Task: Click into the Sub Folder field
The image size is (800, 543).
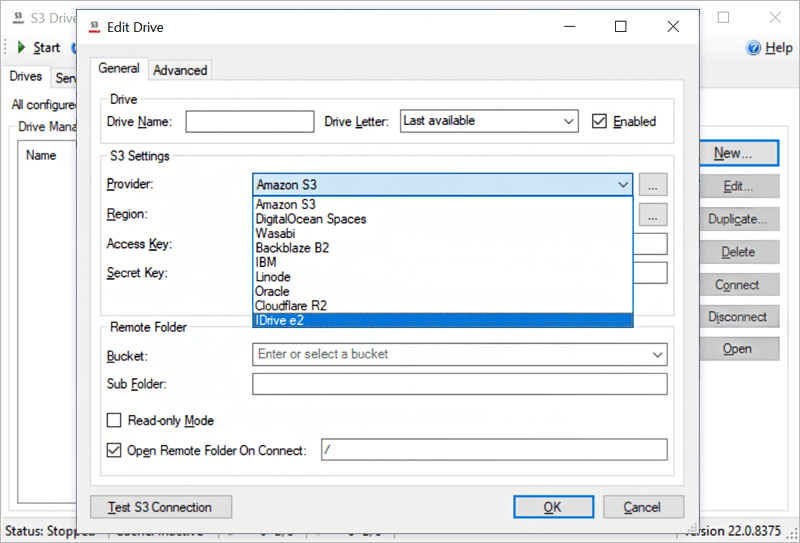Action: tap(460, 384)
